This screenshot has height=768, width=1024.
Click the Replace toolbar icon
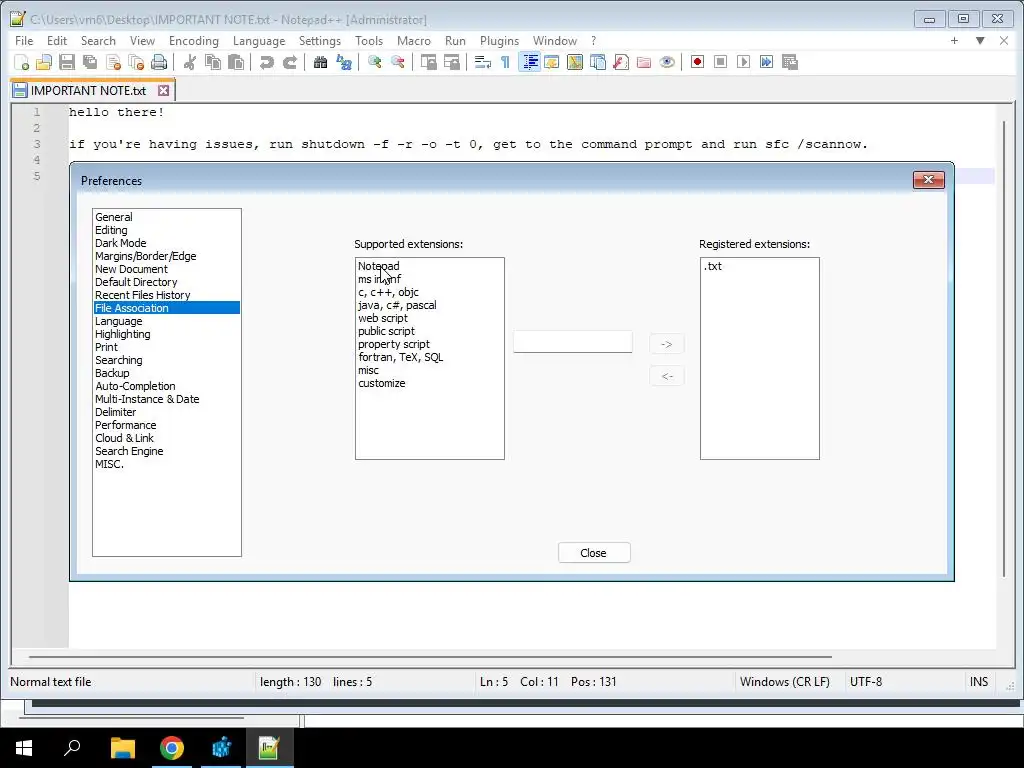point(344,62)
